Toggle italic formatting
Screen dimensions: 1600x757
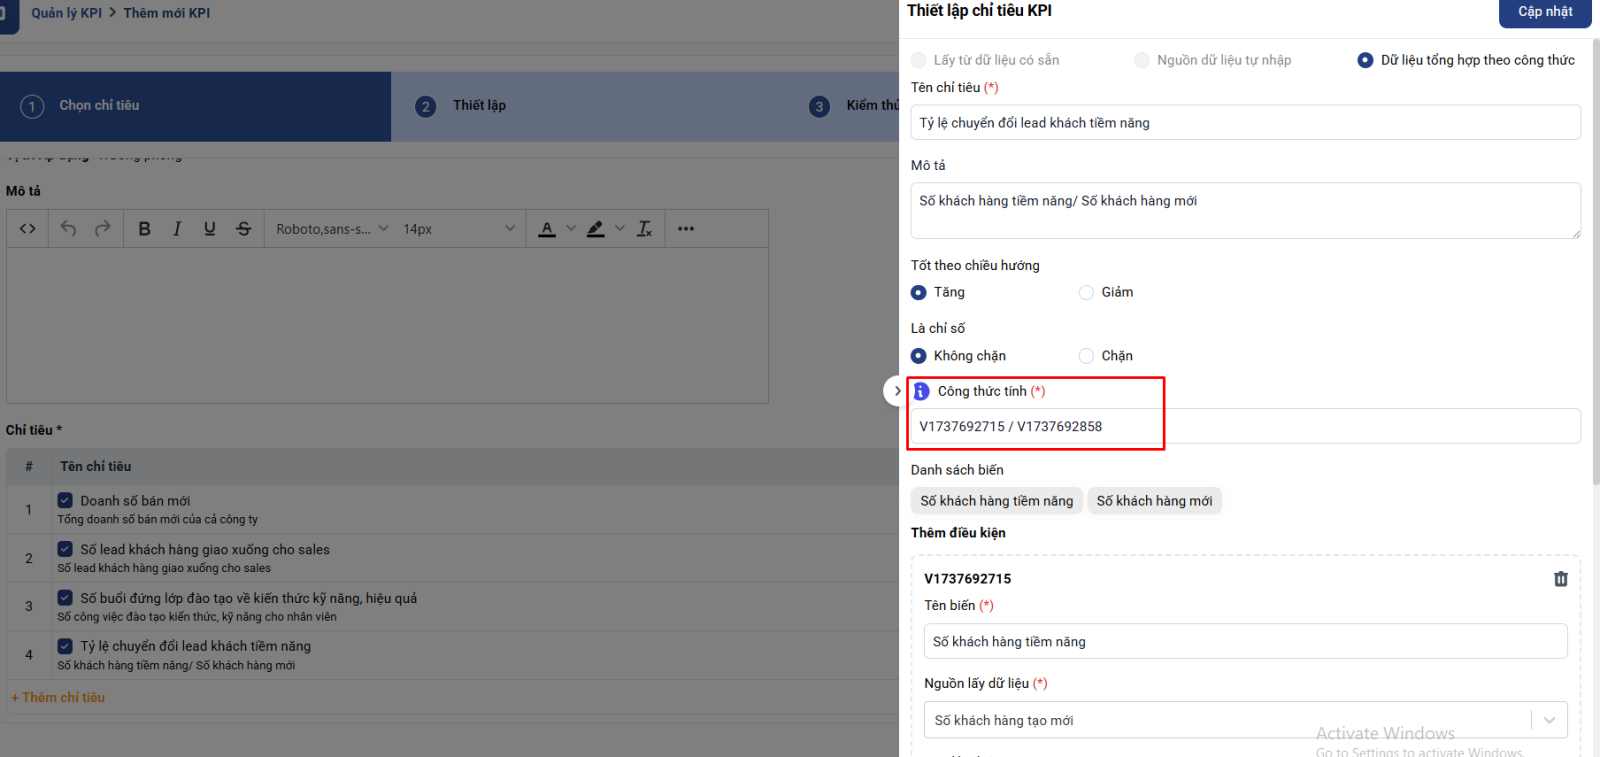pyautogui.click(x=177, y=229)
